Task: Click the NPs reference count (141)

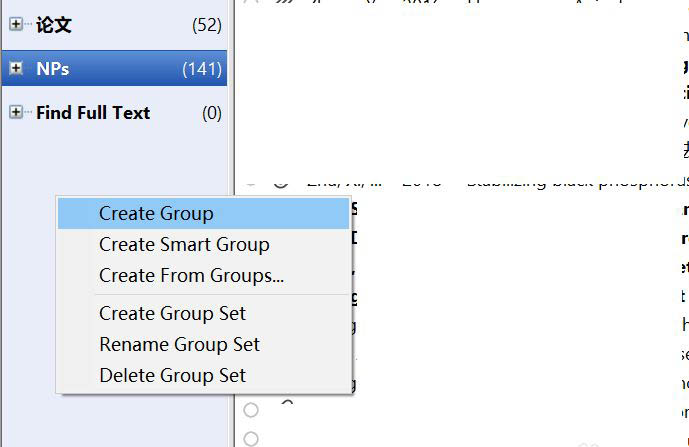Action: [202, 69]
